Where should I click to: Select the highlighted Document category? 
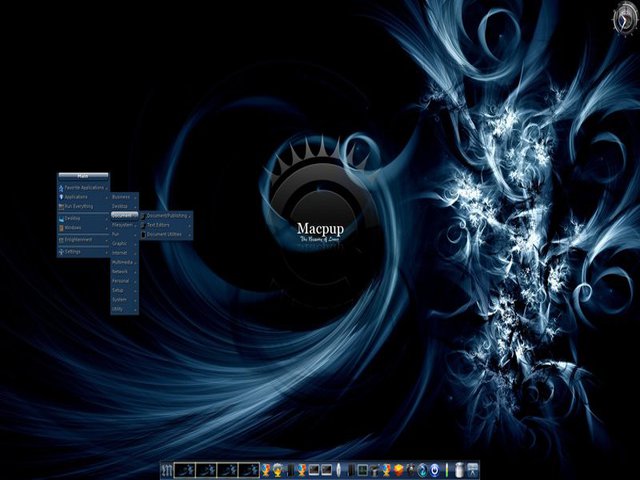124,215
